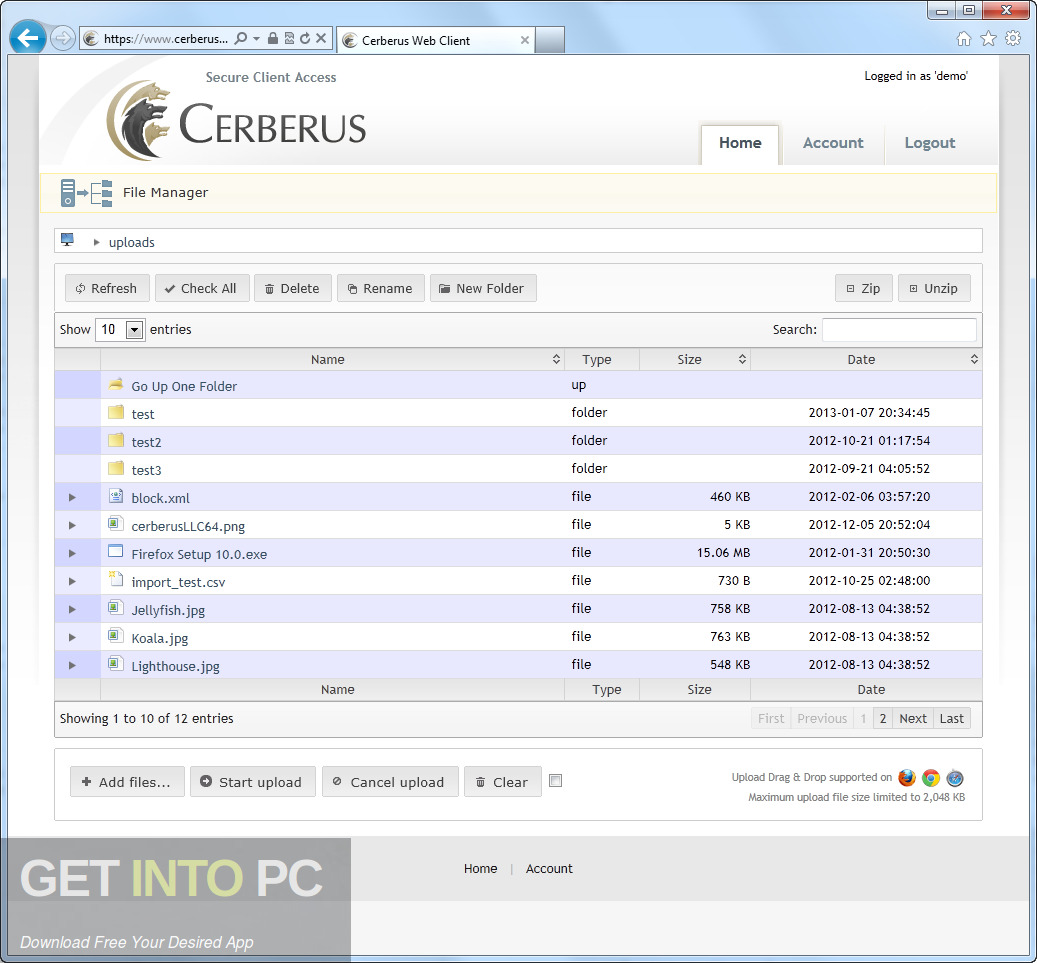This screenshot has height=963, width=1037.
Task: Switch to the Home tab
Action: point(740,144)
